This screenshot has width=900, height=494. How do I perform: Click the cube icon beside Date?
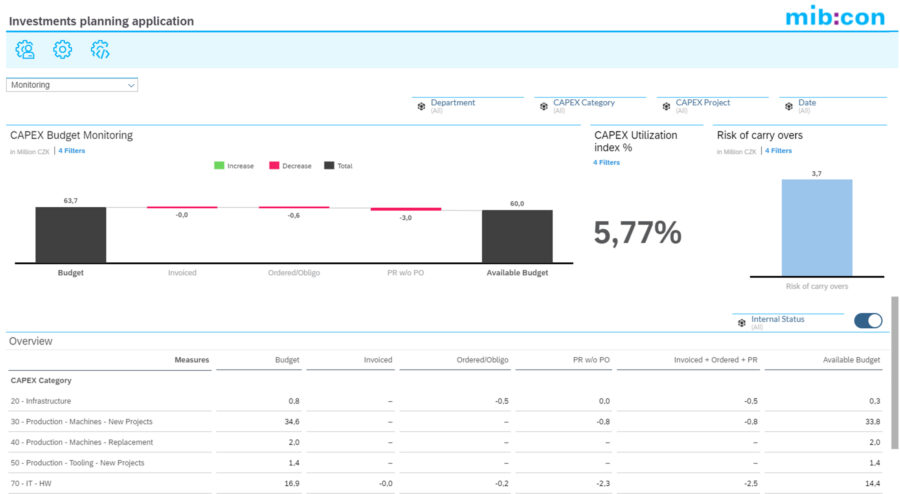(788, 106)
